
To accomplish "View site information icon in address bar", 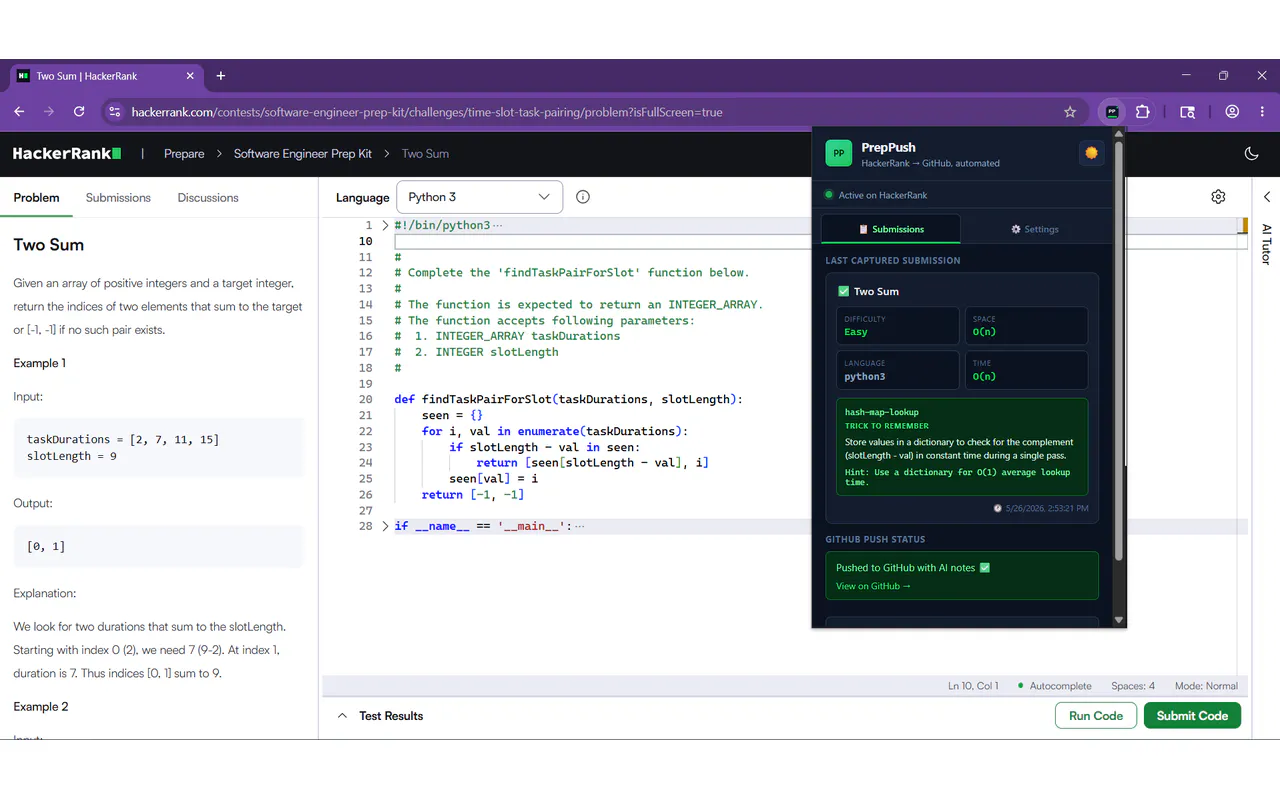I will 114,112.
